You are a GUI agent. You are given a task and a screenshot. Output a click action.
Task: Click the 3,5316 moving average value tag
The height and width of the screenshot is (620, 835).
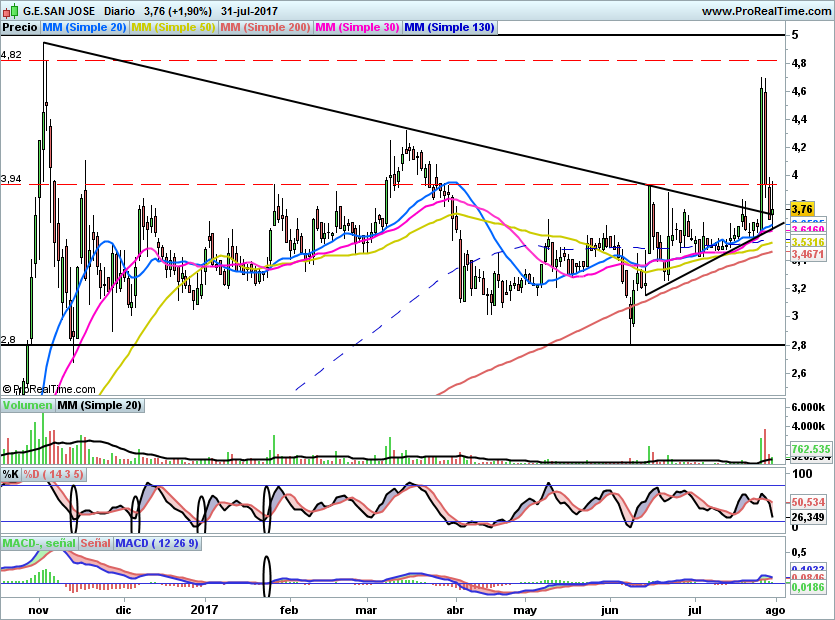click(x=808, y=242)
